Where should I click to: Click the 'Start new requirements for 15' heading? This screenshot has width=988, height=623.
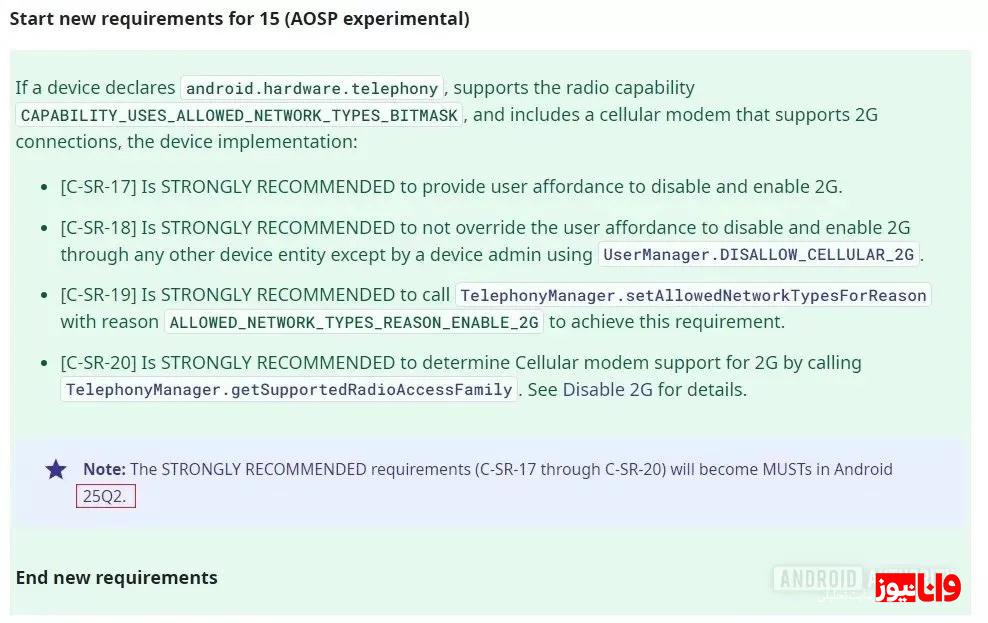coord(239,19)
